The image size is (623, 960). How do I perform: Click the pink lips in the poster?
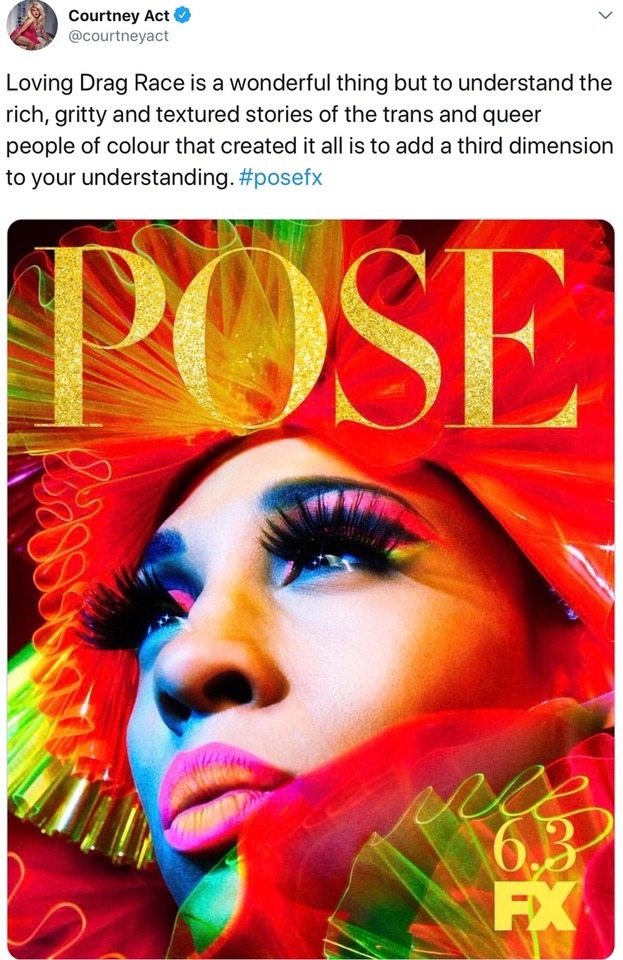[217, 796]
